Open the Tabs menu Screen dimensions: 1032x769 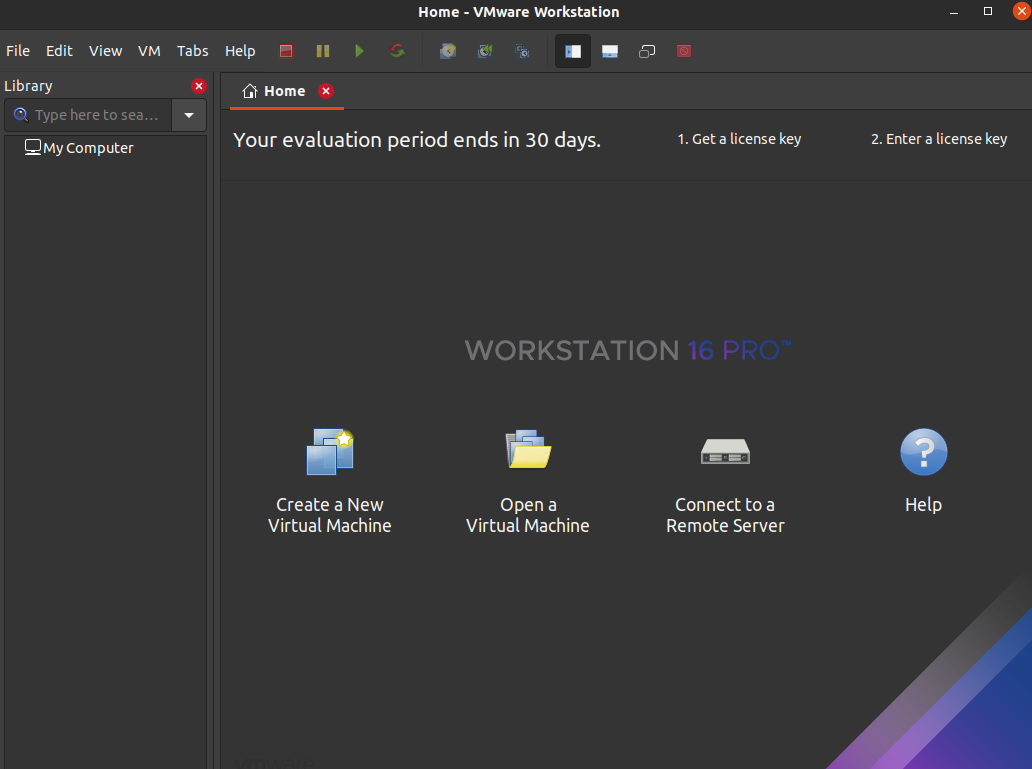tap(192, 51)
